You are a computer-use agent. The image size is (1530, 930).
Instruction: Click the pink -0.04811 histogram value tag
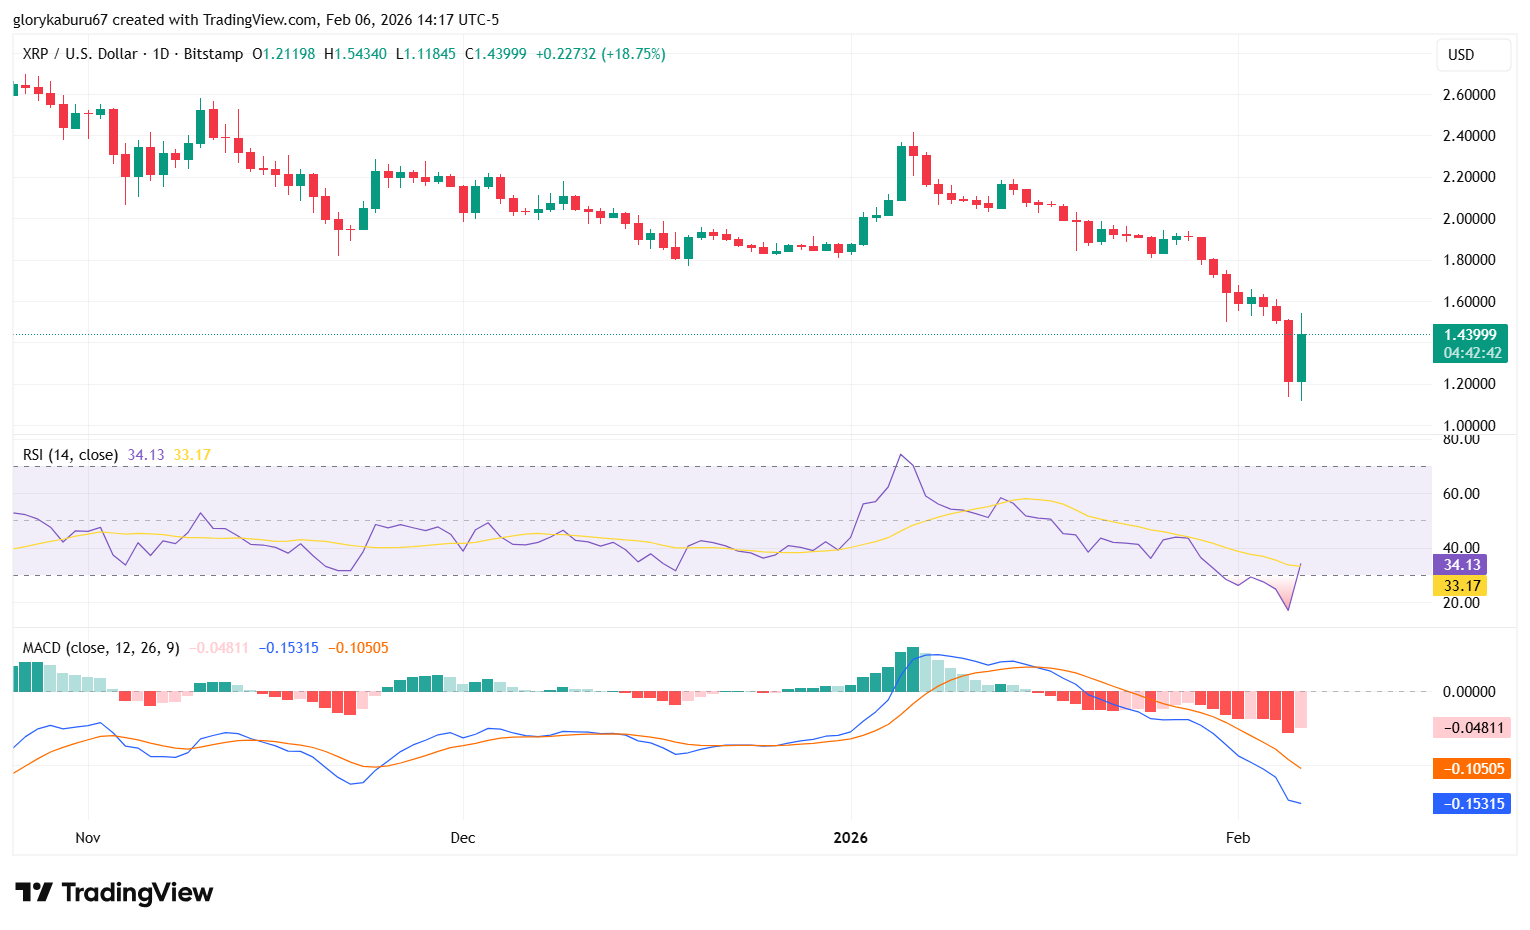click(x=1471, y=728)
